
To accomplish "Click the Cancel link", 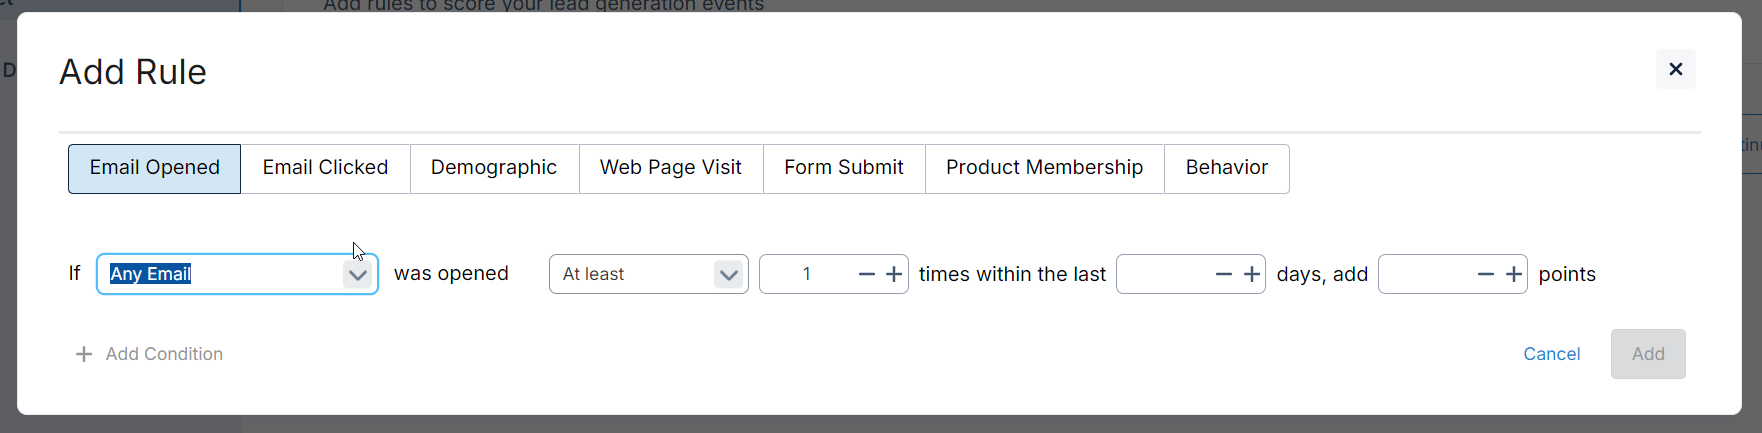I will click(1552, 354).
